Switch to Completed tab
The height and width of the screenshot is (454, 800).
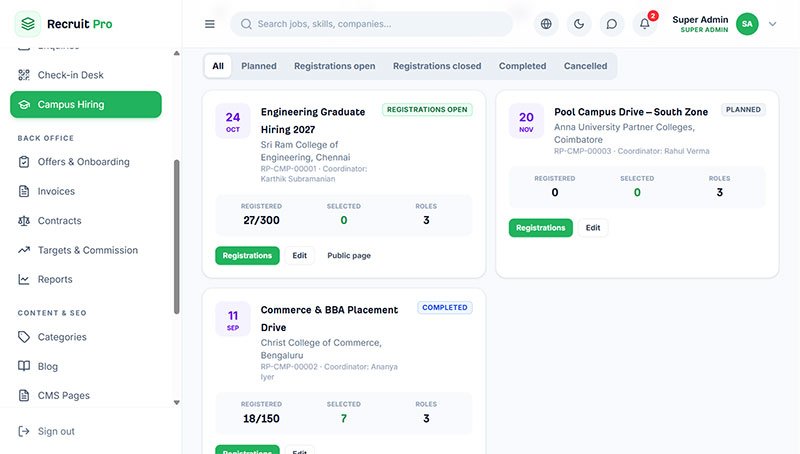pyautogui.click(x=522, y=66)
